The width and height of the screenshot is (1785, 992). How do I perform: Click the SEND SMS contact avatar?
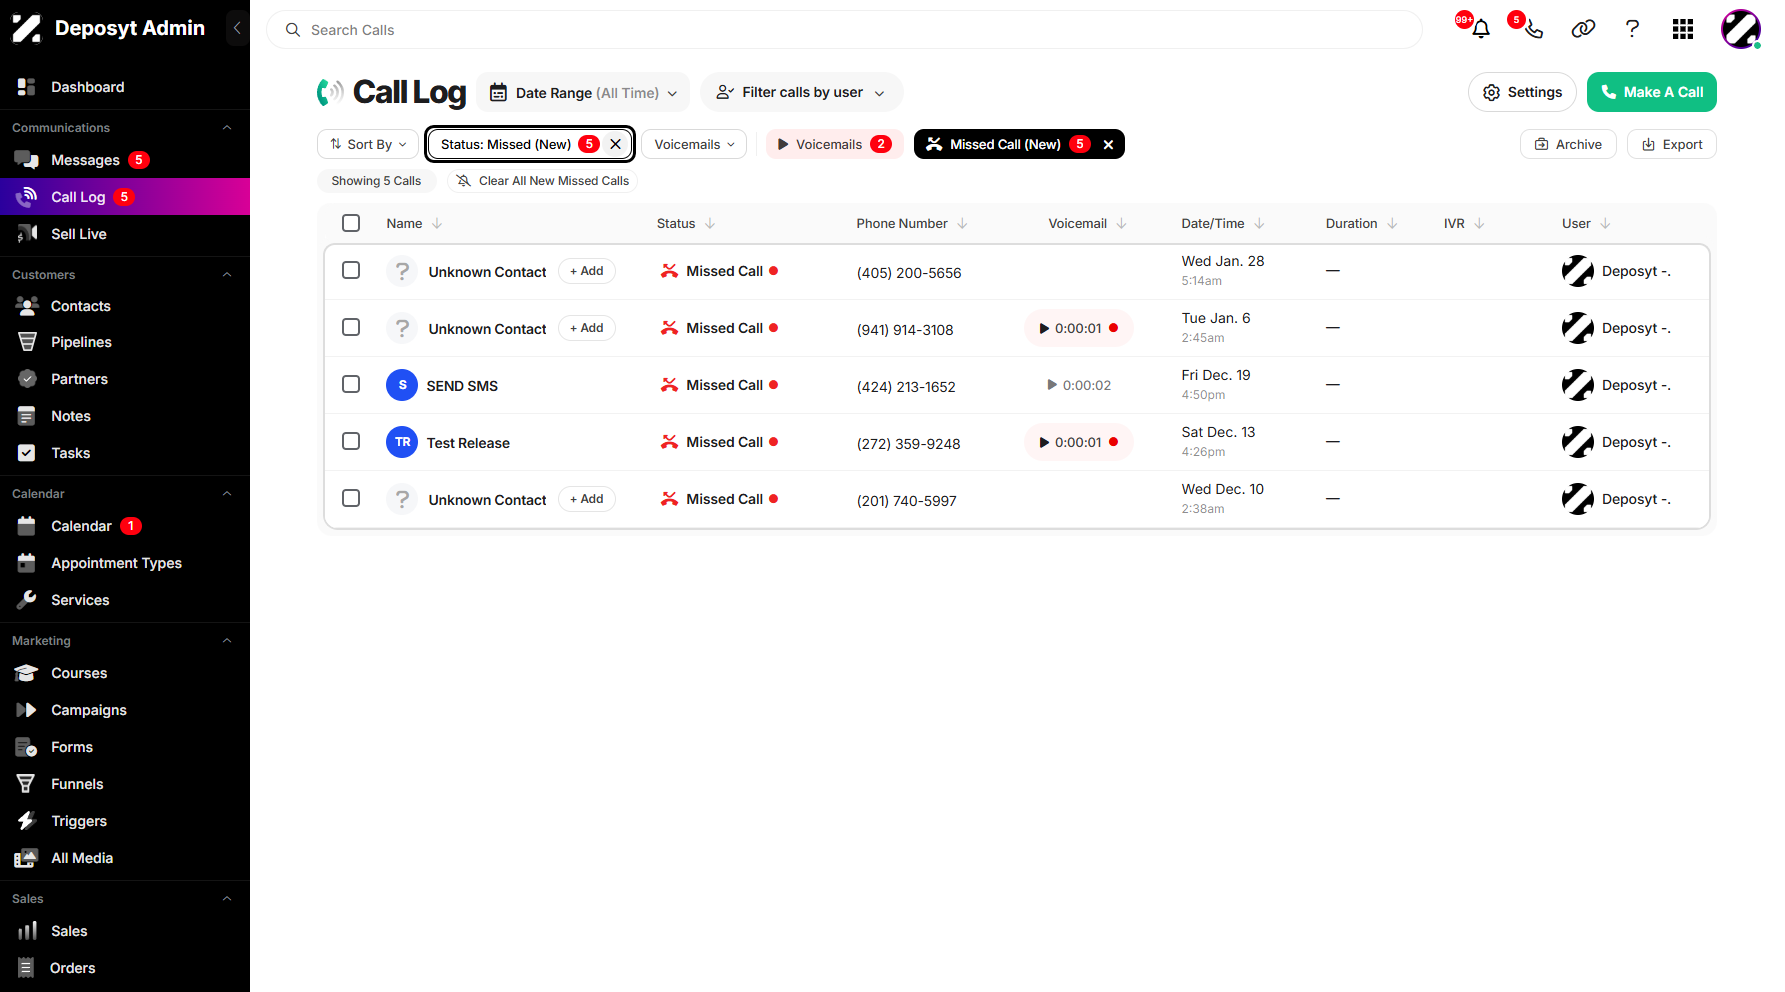(402, 385)
